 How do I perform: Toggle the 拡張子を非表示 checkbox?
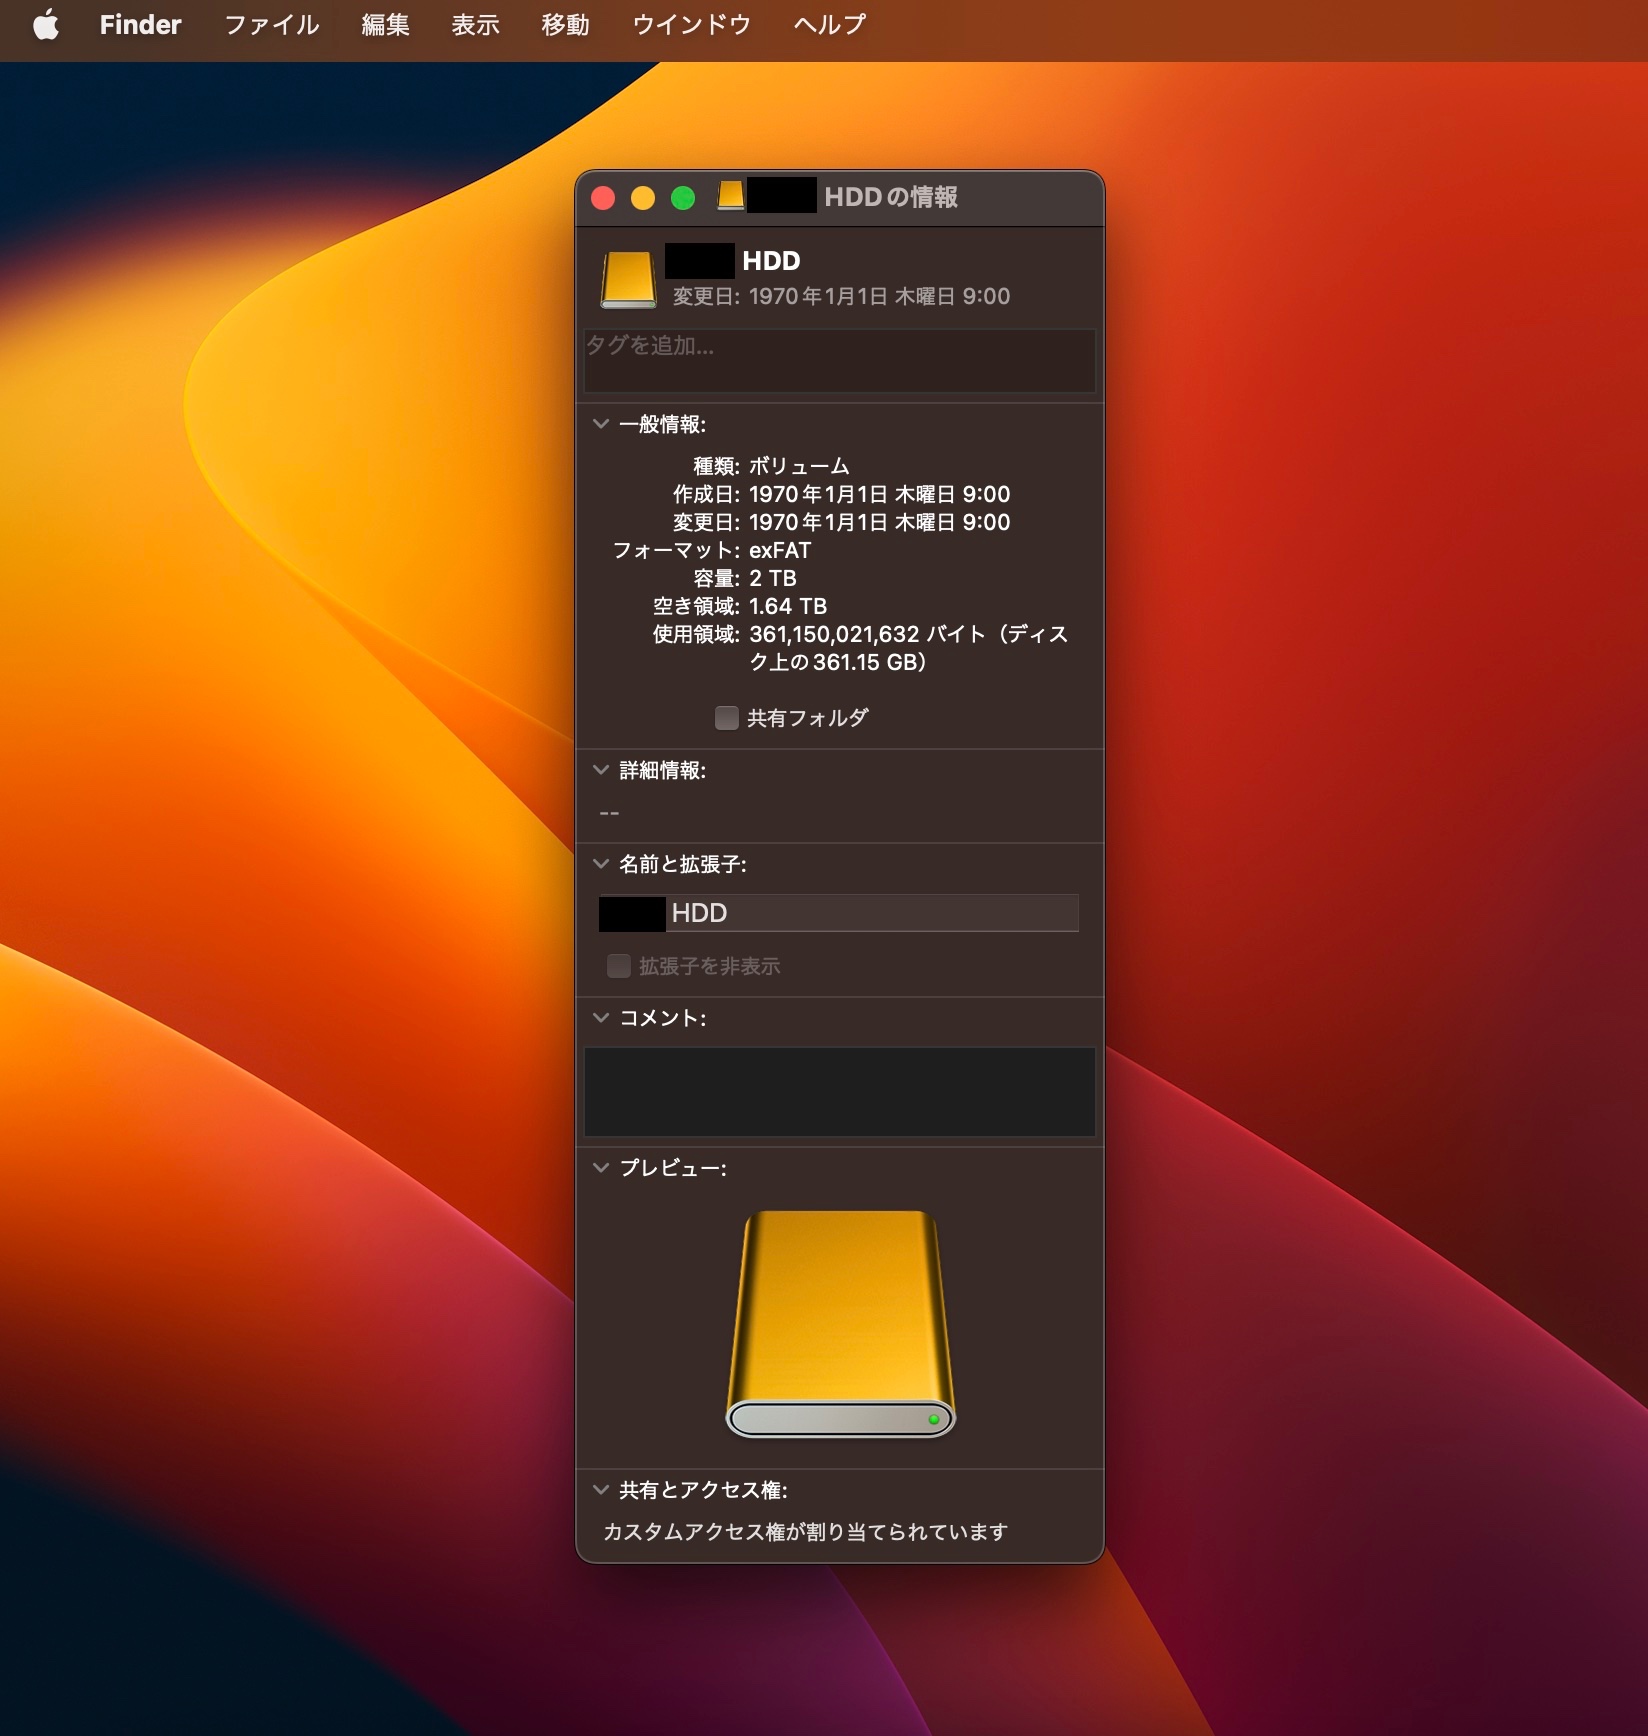point(619,966)
